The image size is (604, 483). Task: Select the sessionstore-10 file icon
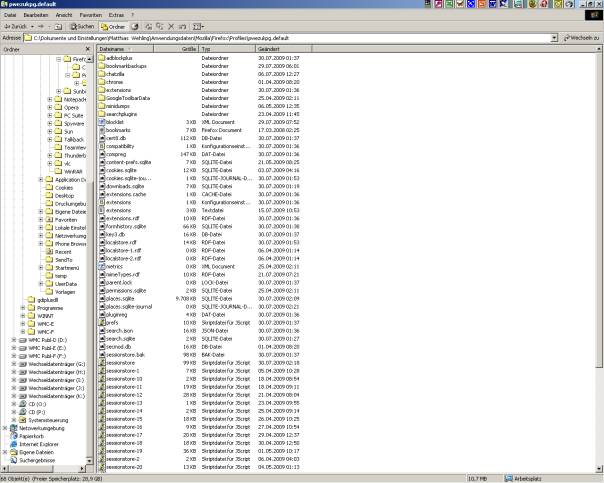[x=102, y=379]
